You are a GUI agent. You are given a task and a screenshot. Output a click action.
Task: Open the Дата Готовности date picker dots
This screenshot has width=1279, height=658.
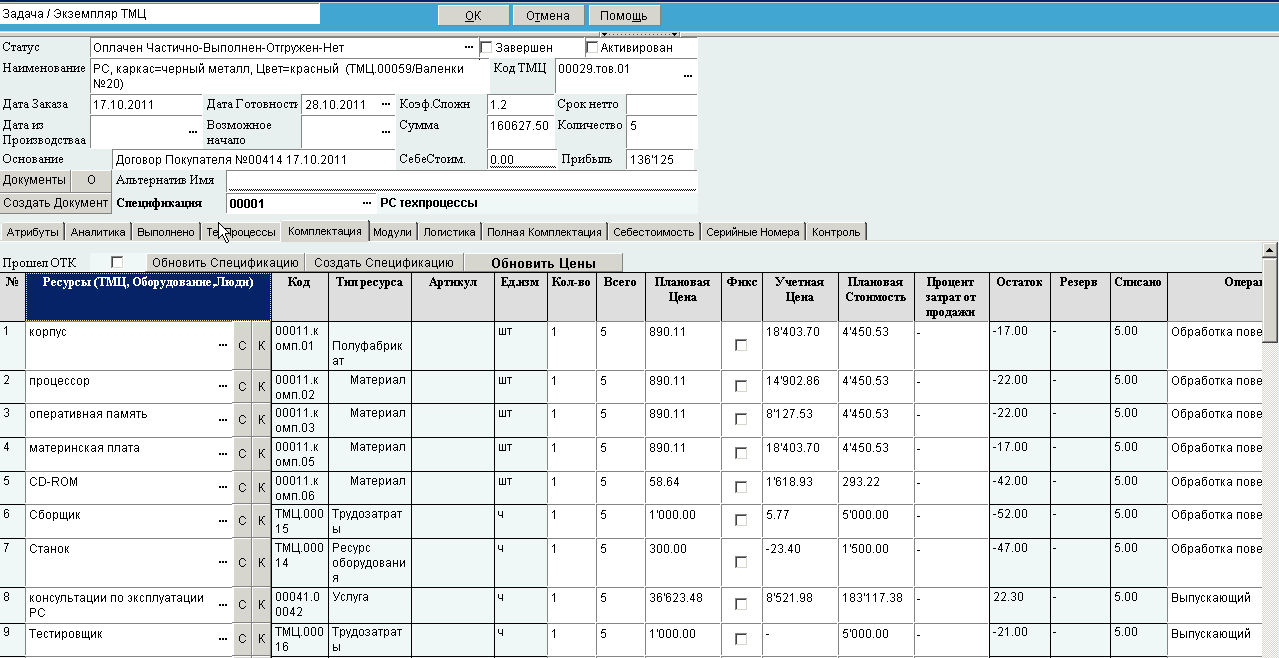(x=386, y=105)
